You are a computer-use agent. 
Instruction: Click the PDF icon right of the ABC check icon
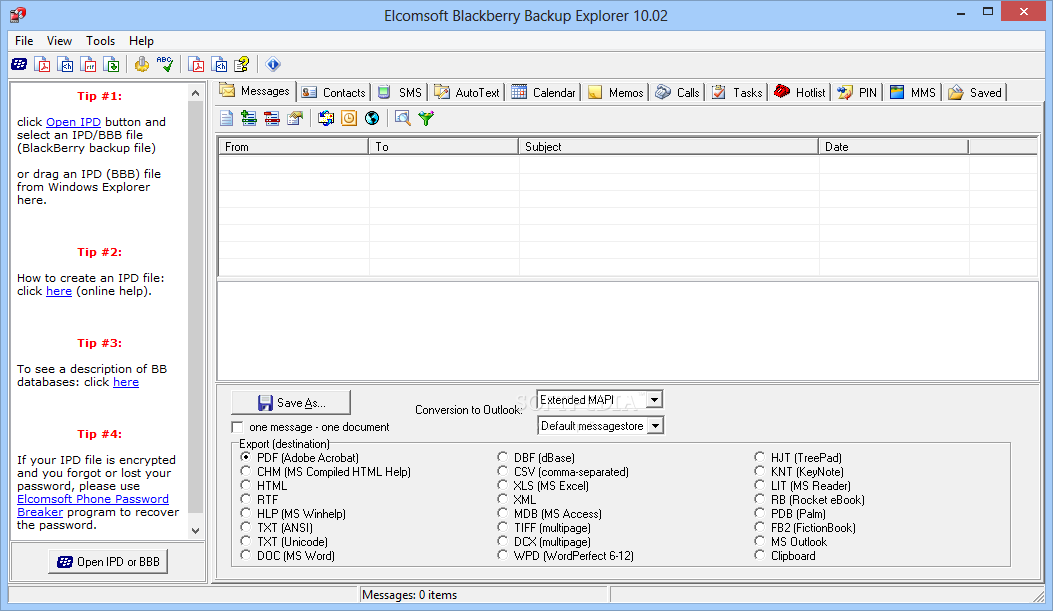(x=196, y=64)
